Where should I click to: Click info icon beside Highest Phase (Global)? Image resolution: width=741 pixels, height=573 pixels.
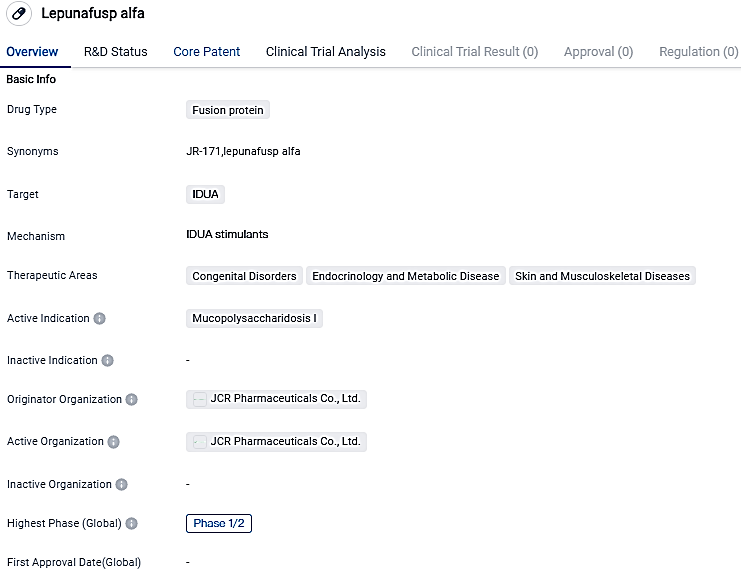pos(131,524)
